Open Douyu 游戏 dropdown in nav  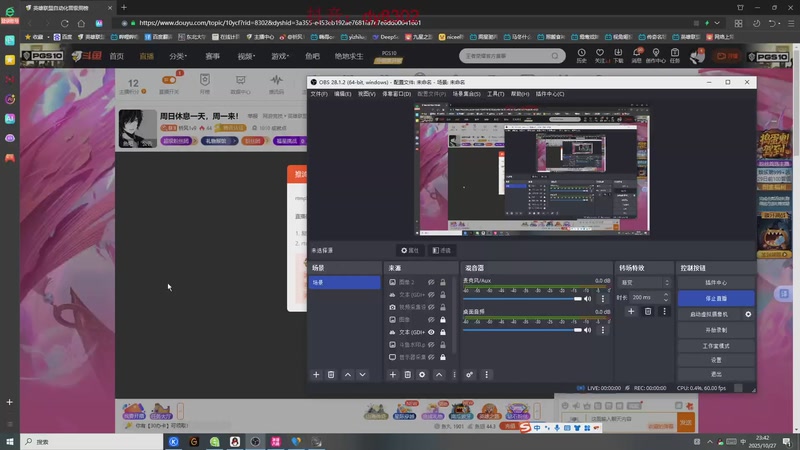tap(280, 56)
